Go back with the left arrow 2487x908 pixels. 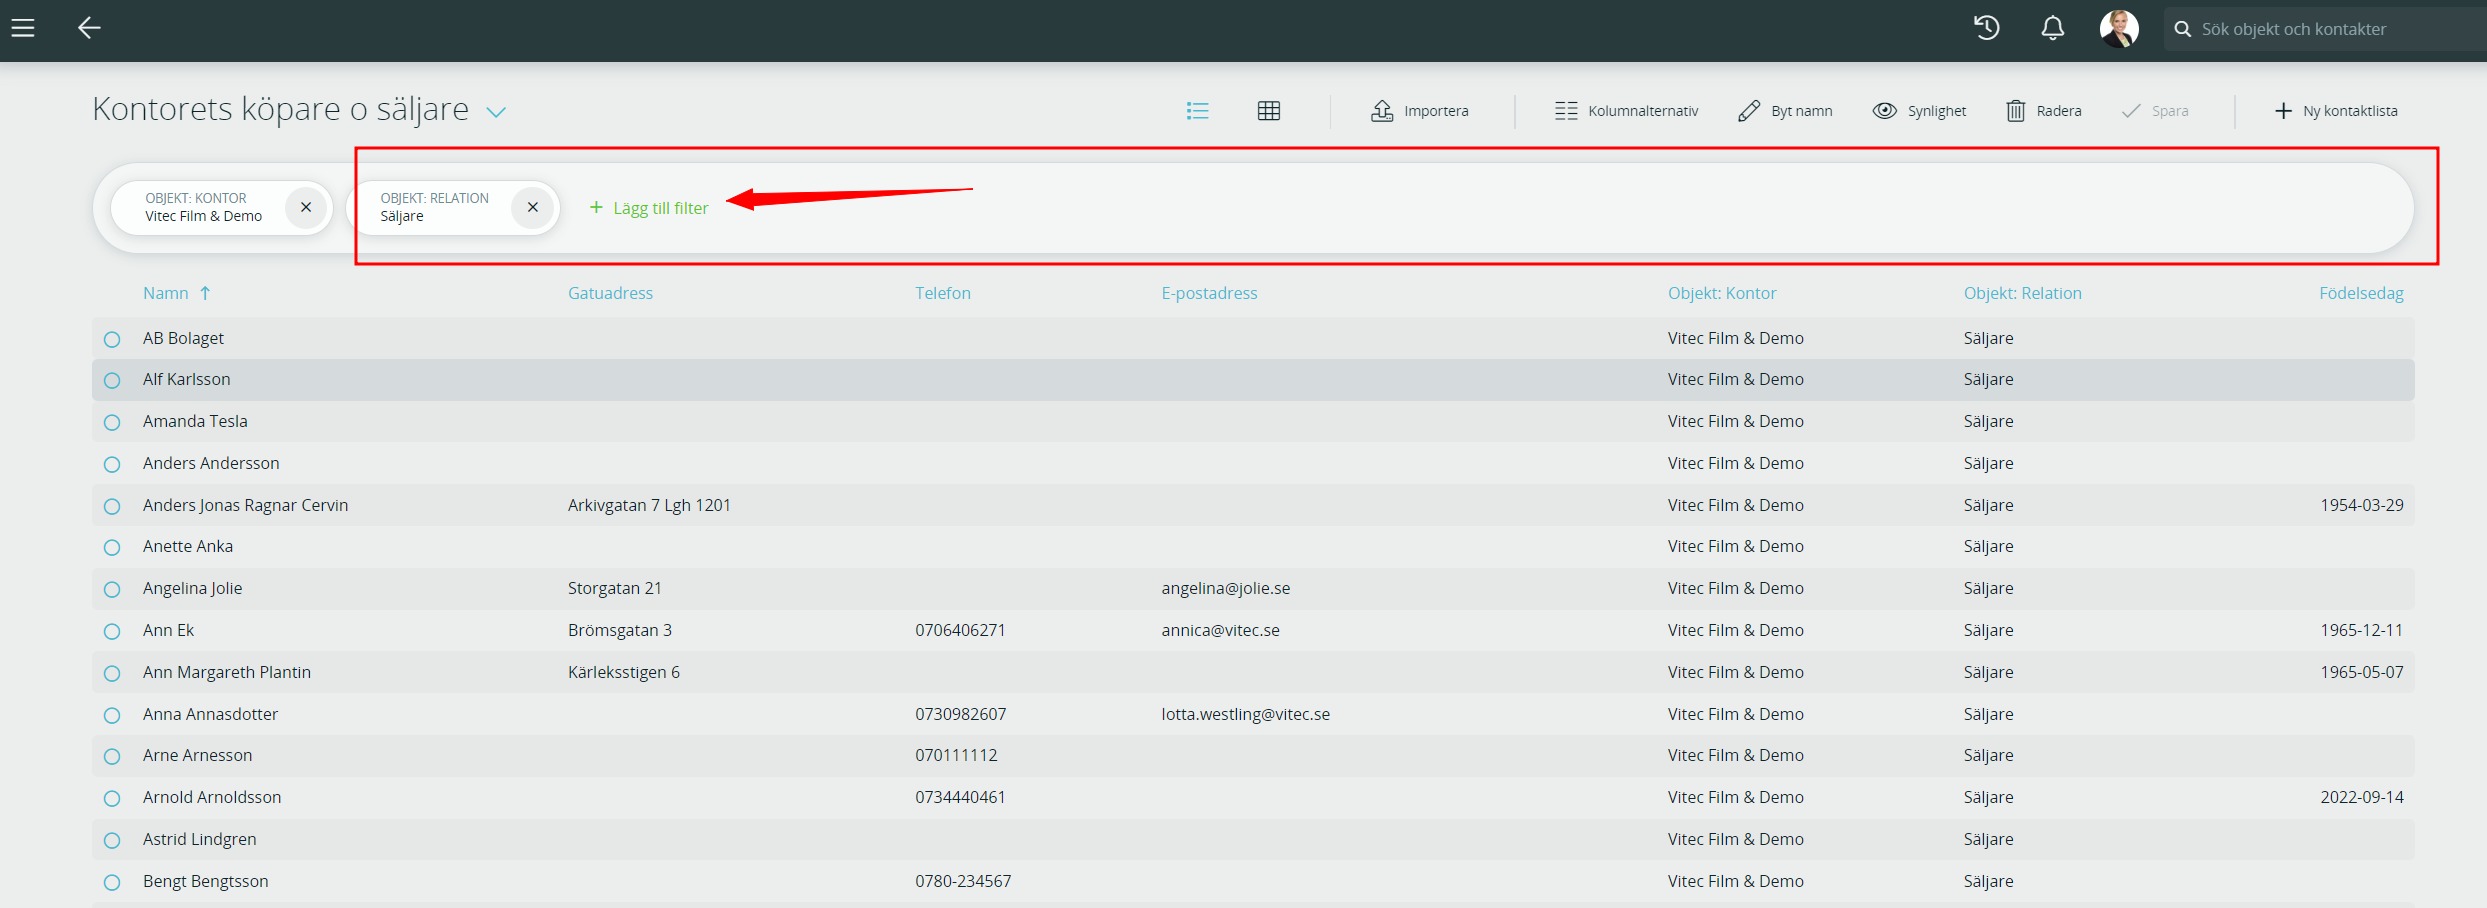(x=89, y=28)
